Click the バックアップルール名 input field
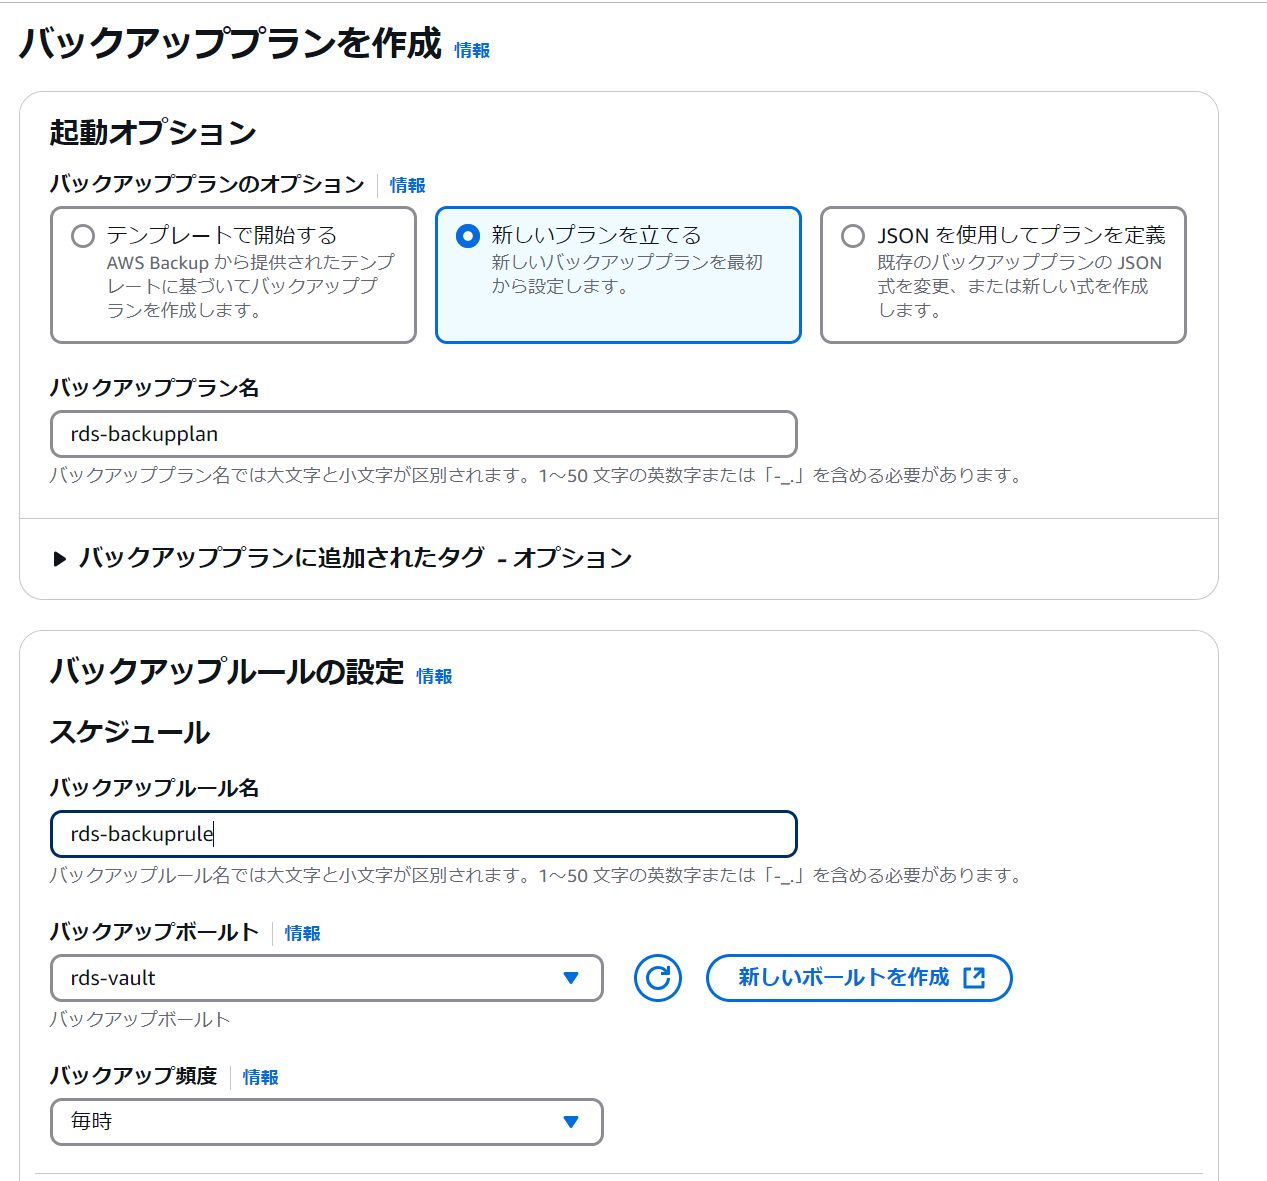 click(x=423, y=834)
